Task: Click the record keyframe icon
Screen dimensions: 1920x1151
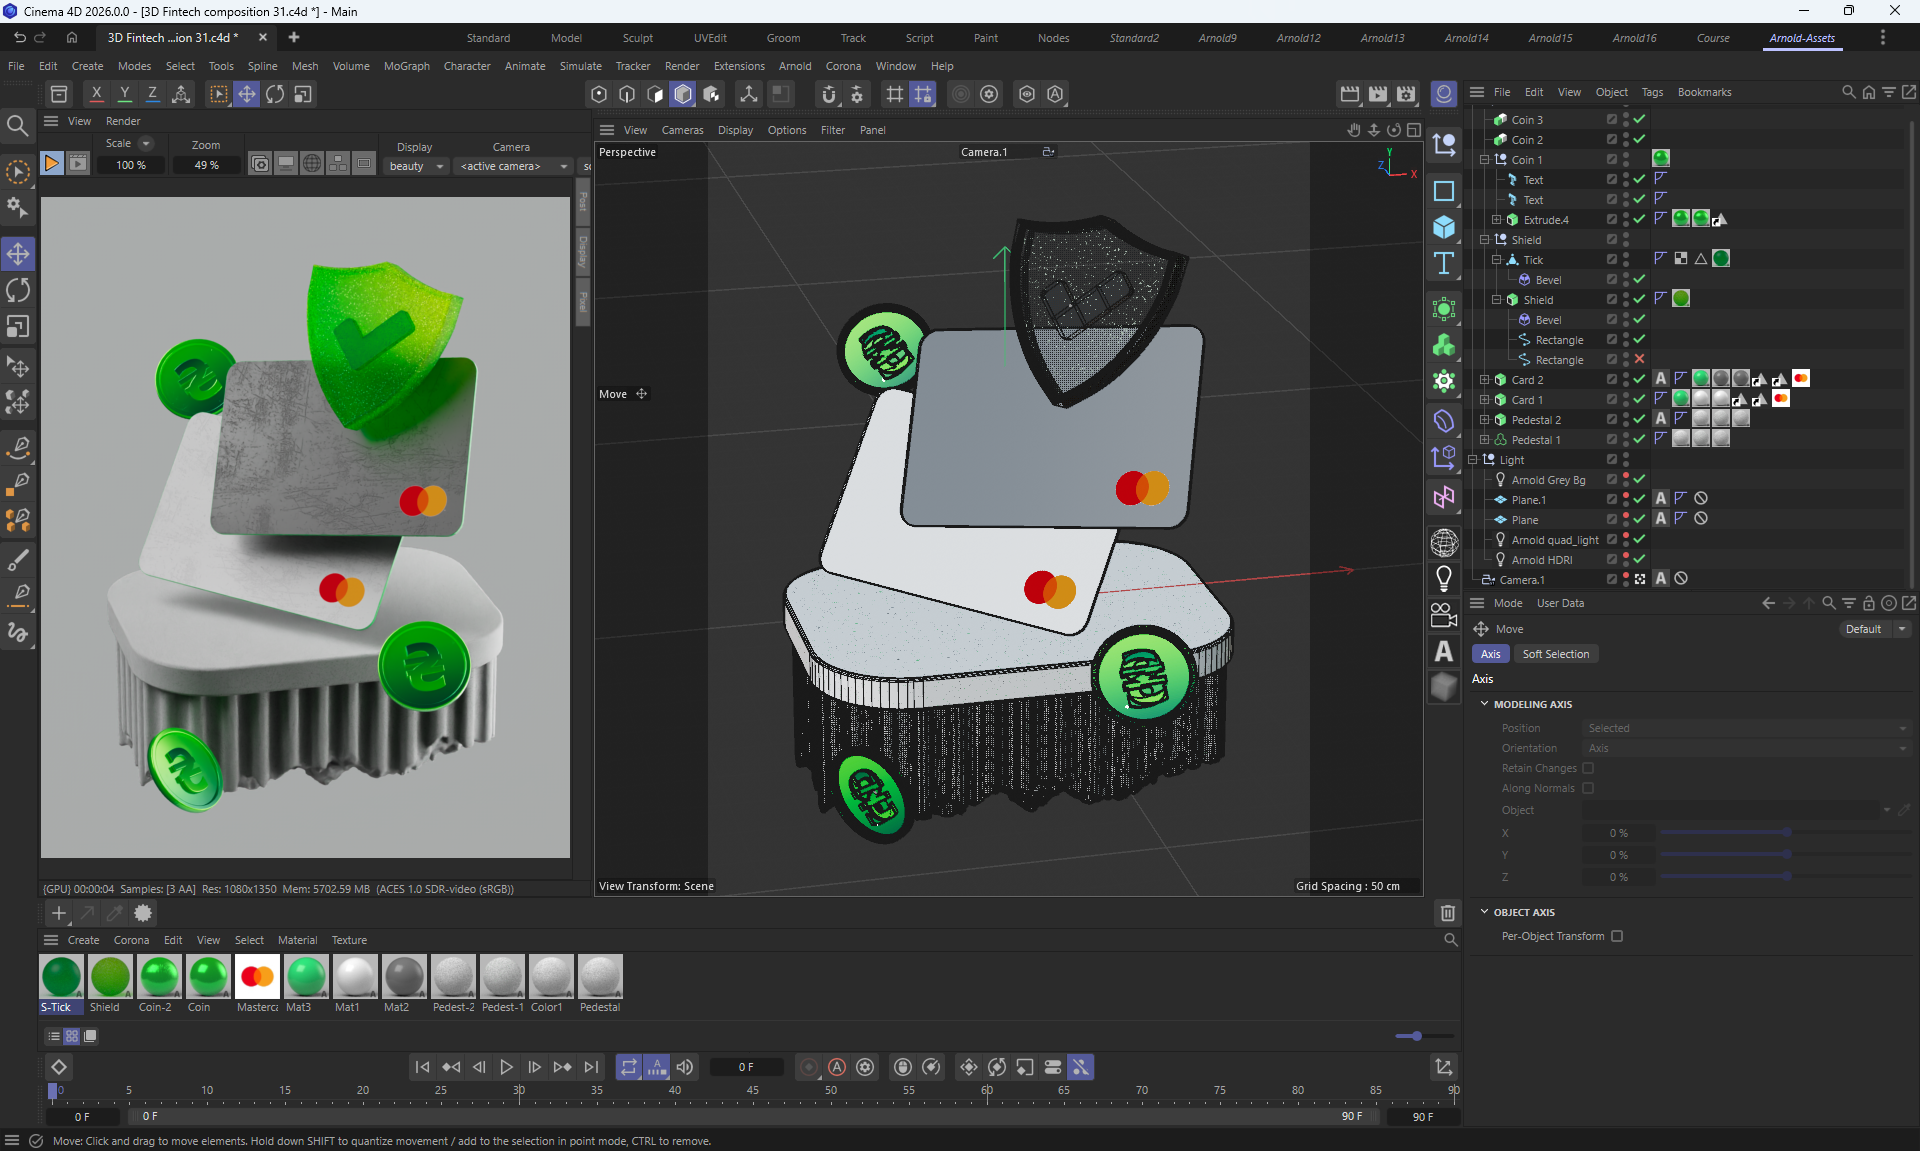Action: tap(808, 1067)
